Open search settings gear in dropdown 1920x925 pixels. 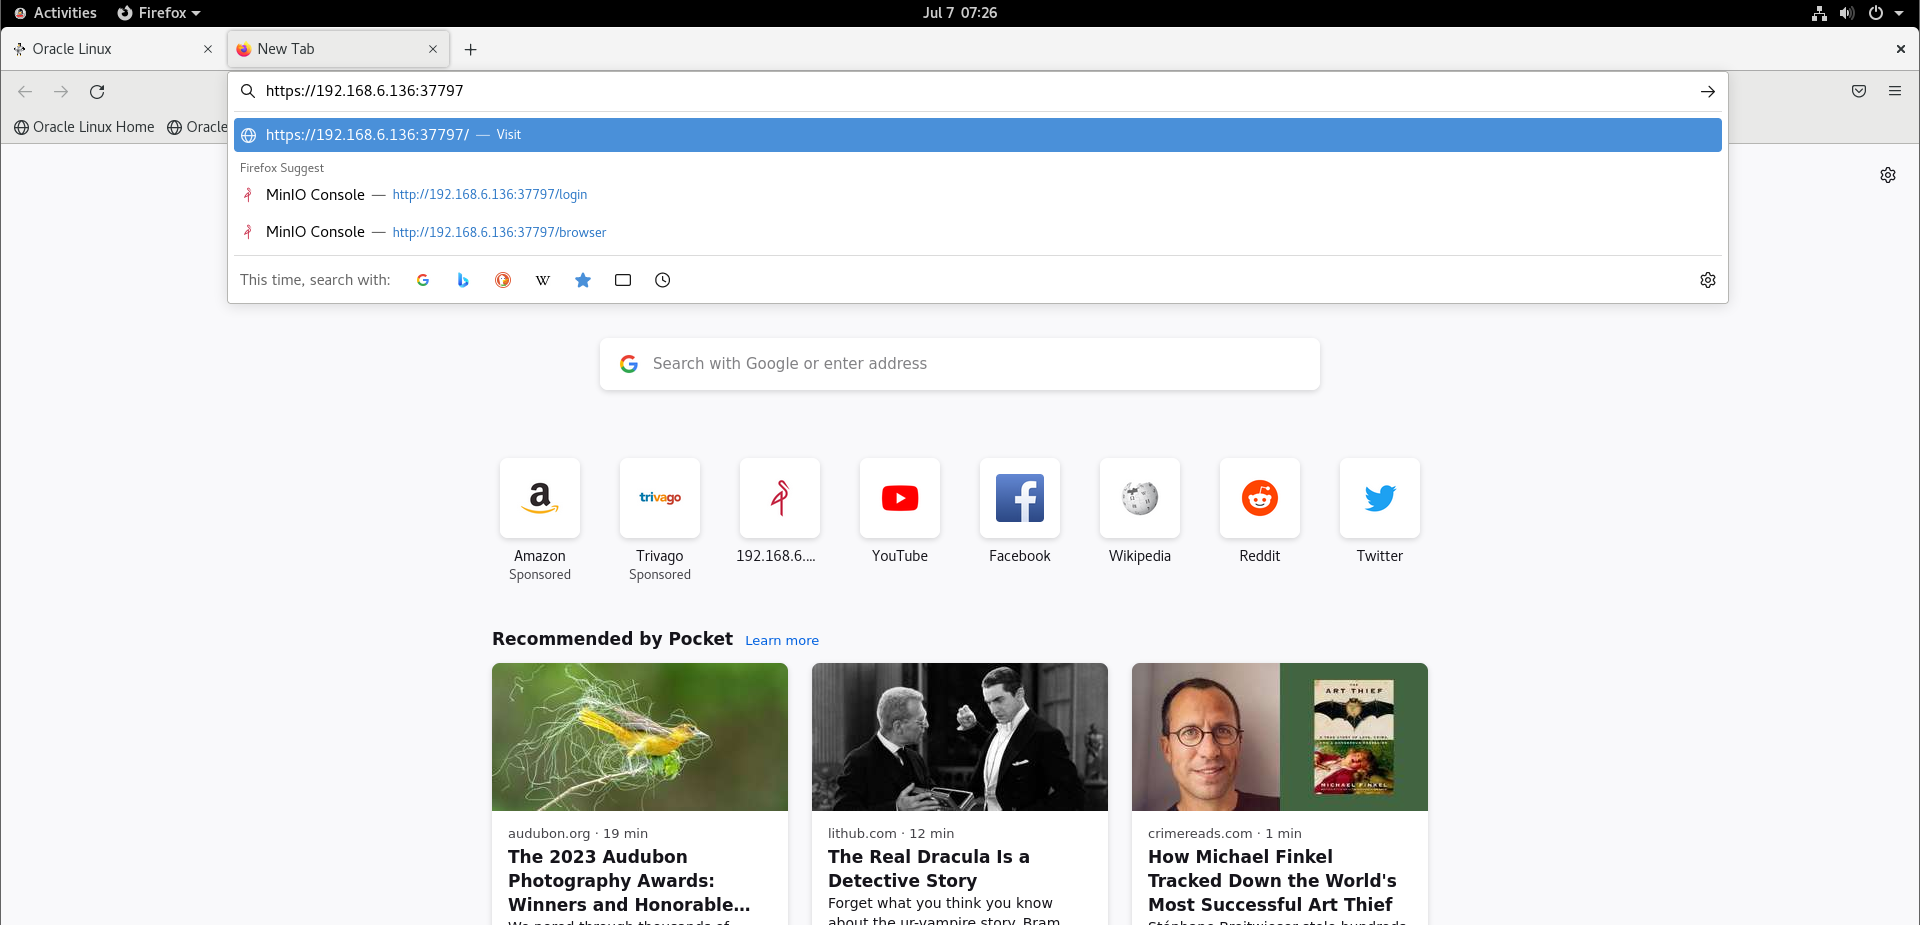point(1708,280)
